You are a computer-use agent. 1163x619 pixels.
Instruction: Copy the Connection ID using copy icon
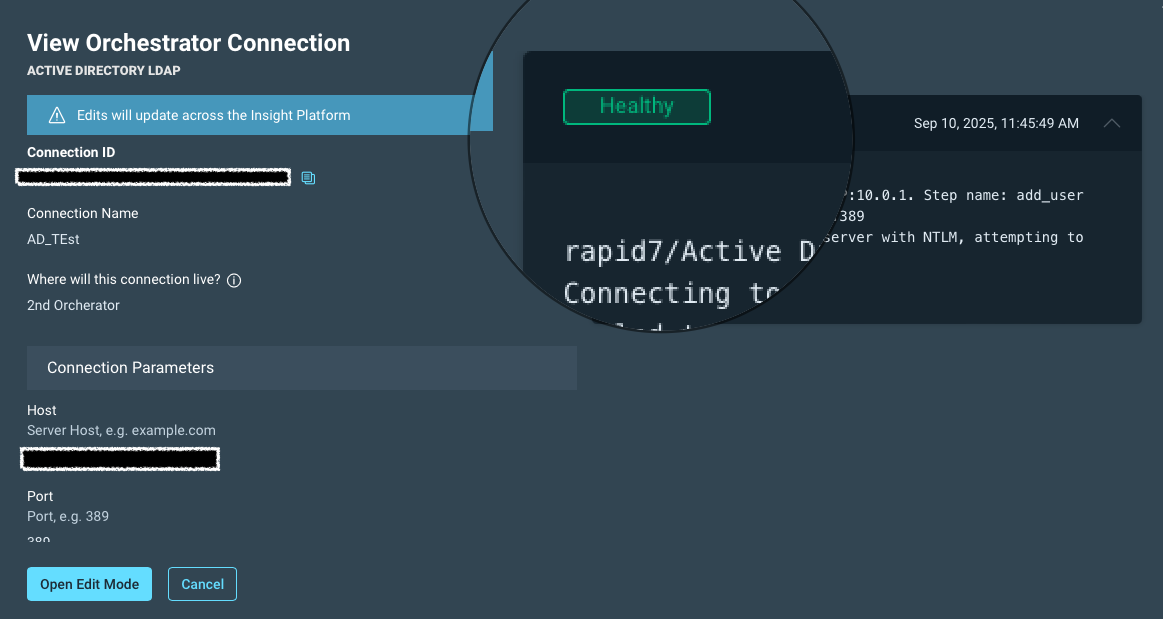[308, 178]
